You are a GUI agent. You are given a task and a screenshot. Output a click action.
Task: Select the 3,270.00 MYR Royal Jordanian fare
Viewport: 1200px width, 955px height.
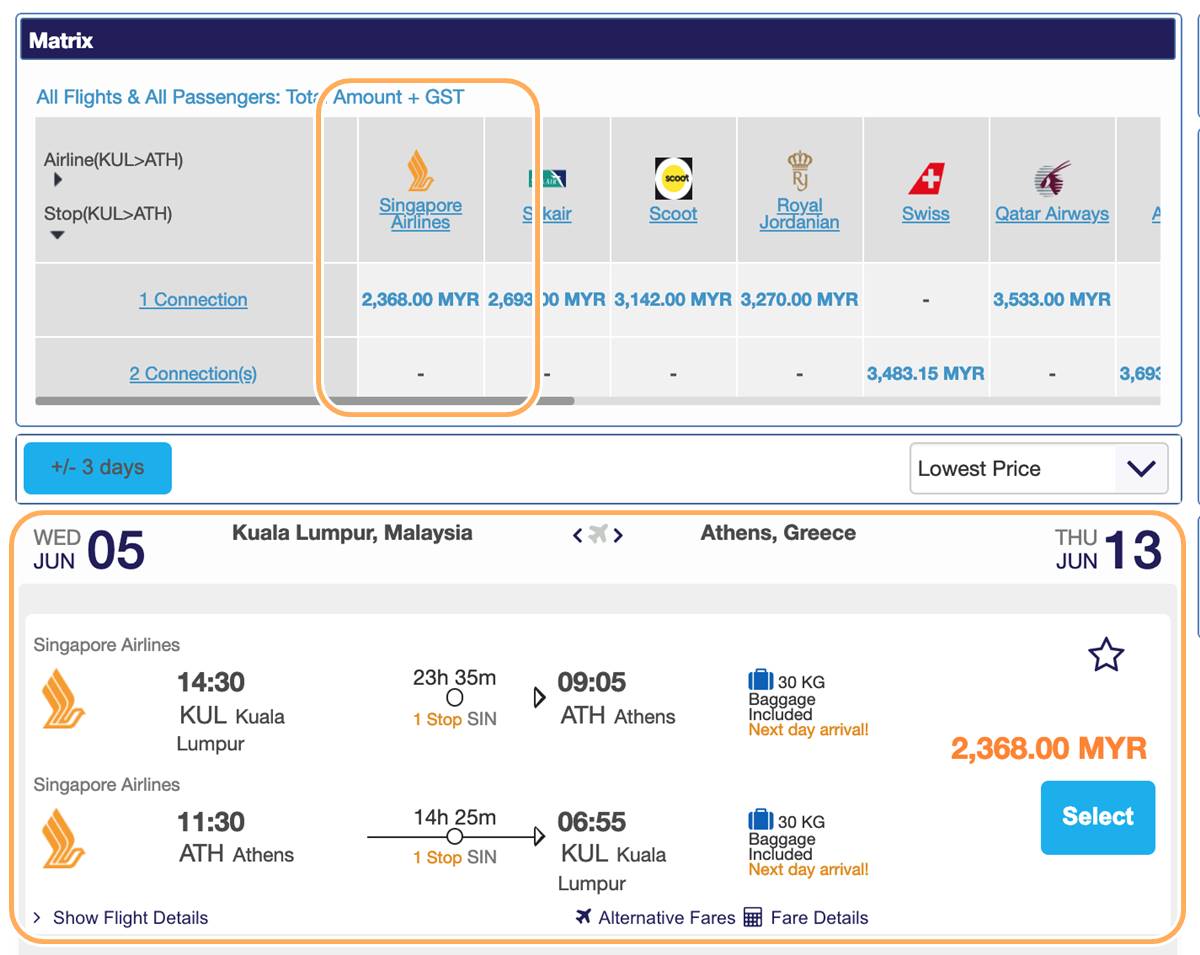coord(799,299)
